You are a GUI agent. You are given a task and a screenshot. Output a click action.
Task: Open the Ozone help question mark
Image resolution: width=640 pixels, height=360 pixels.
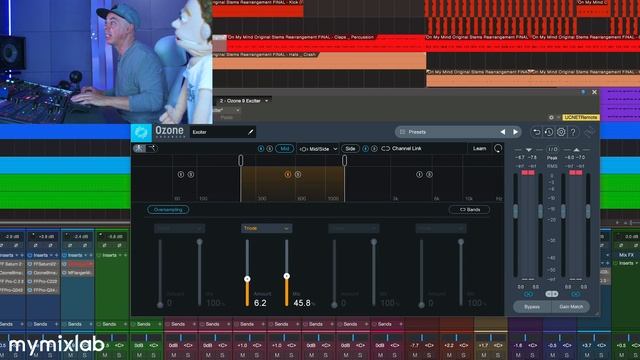pyautogui.click(x=573, y=132)
